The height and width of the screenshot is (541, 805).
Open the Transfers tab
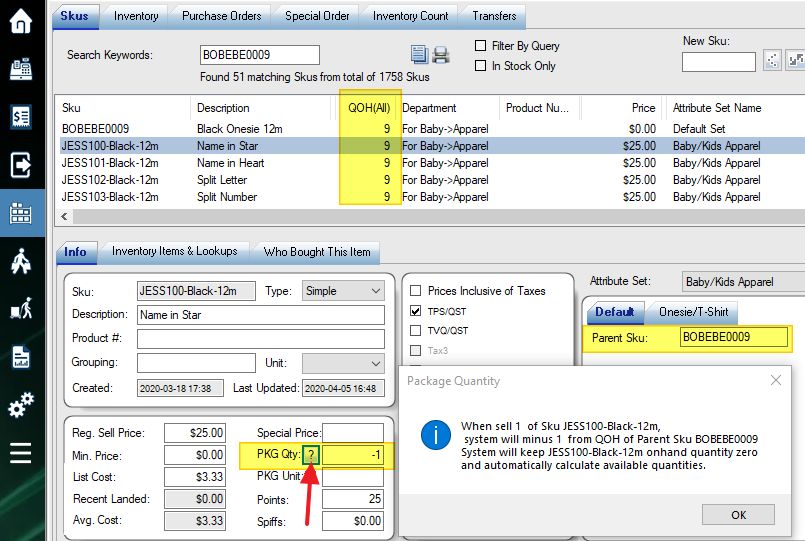point(494,16)
